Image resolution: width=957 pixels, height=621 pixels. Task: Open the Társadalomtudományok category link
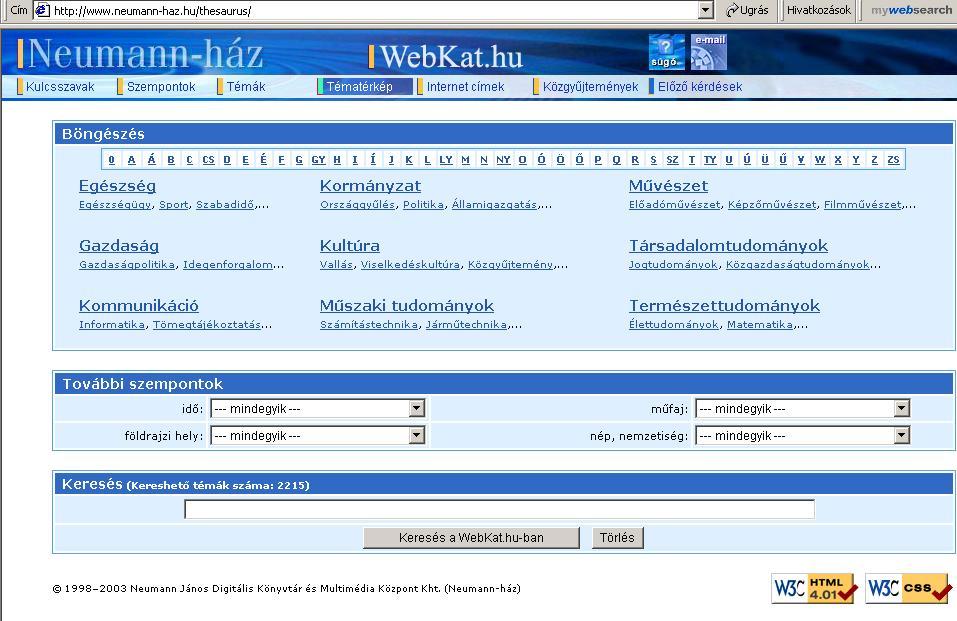[x=728, y=245]
